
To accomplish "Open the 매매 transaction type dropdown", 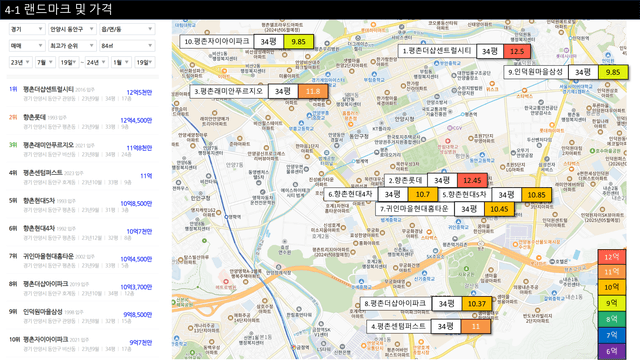I will coord(27,46).
